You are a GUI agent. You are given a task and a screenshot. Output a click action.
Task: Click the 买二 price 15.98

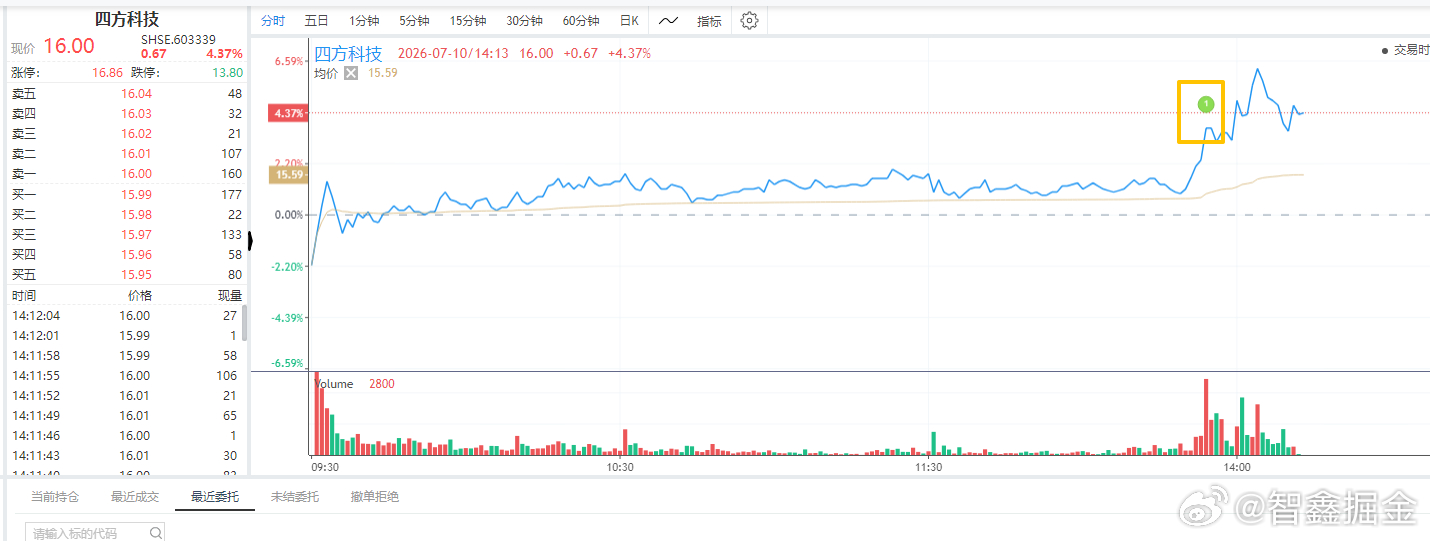[136, 215]
